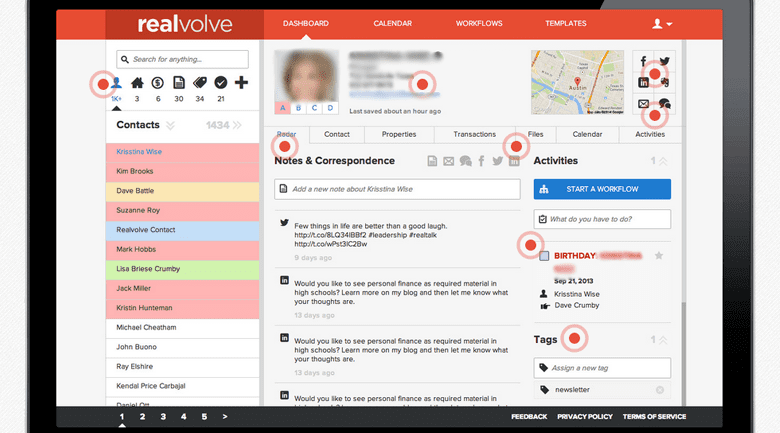Click the Facebook icon beside the map
This screenshot has width=780, height=433.
[x=643, y=61]
